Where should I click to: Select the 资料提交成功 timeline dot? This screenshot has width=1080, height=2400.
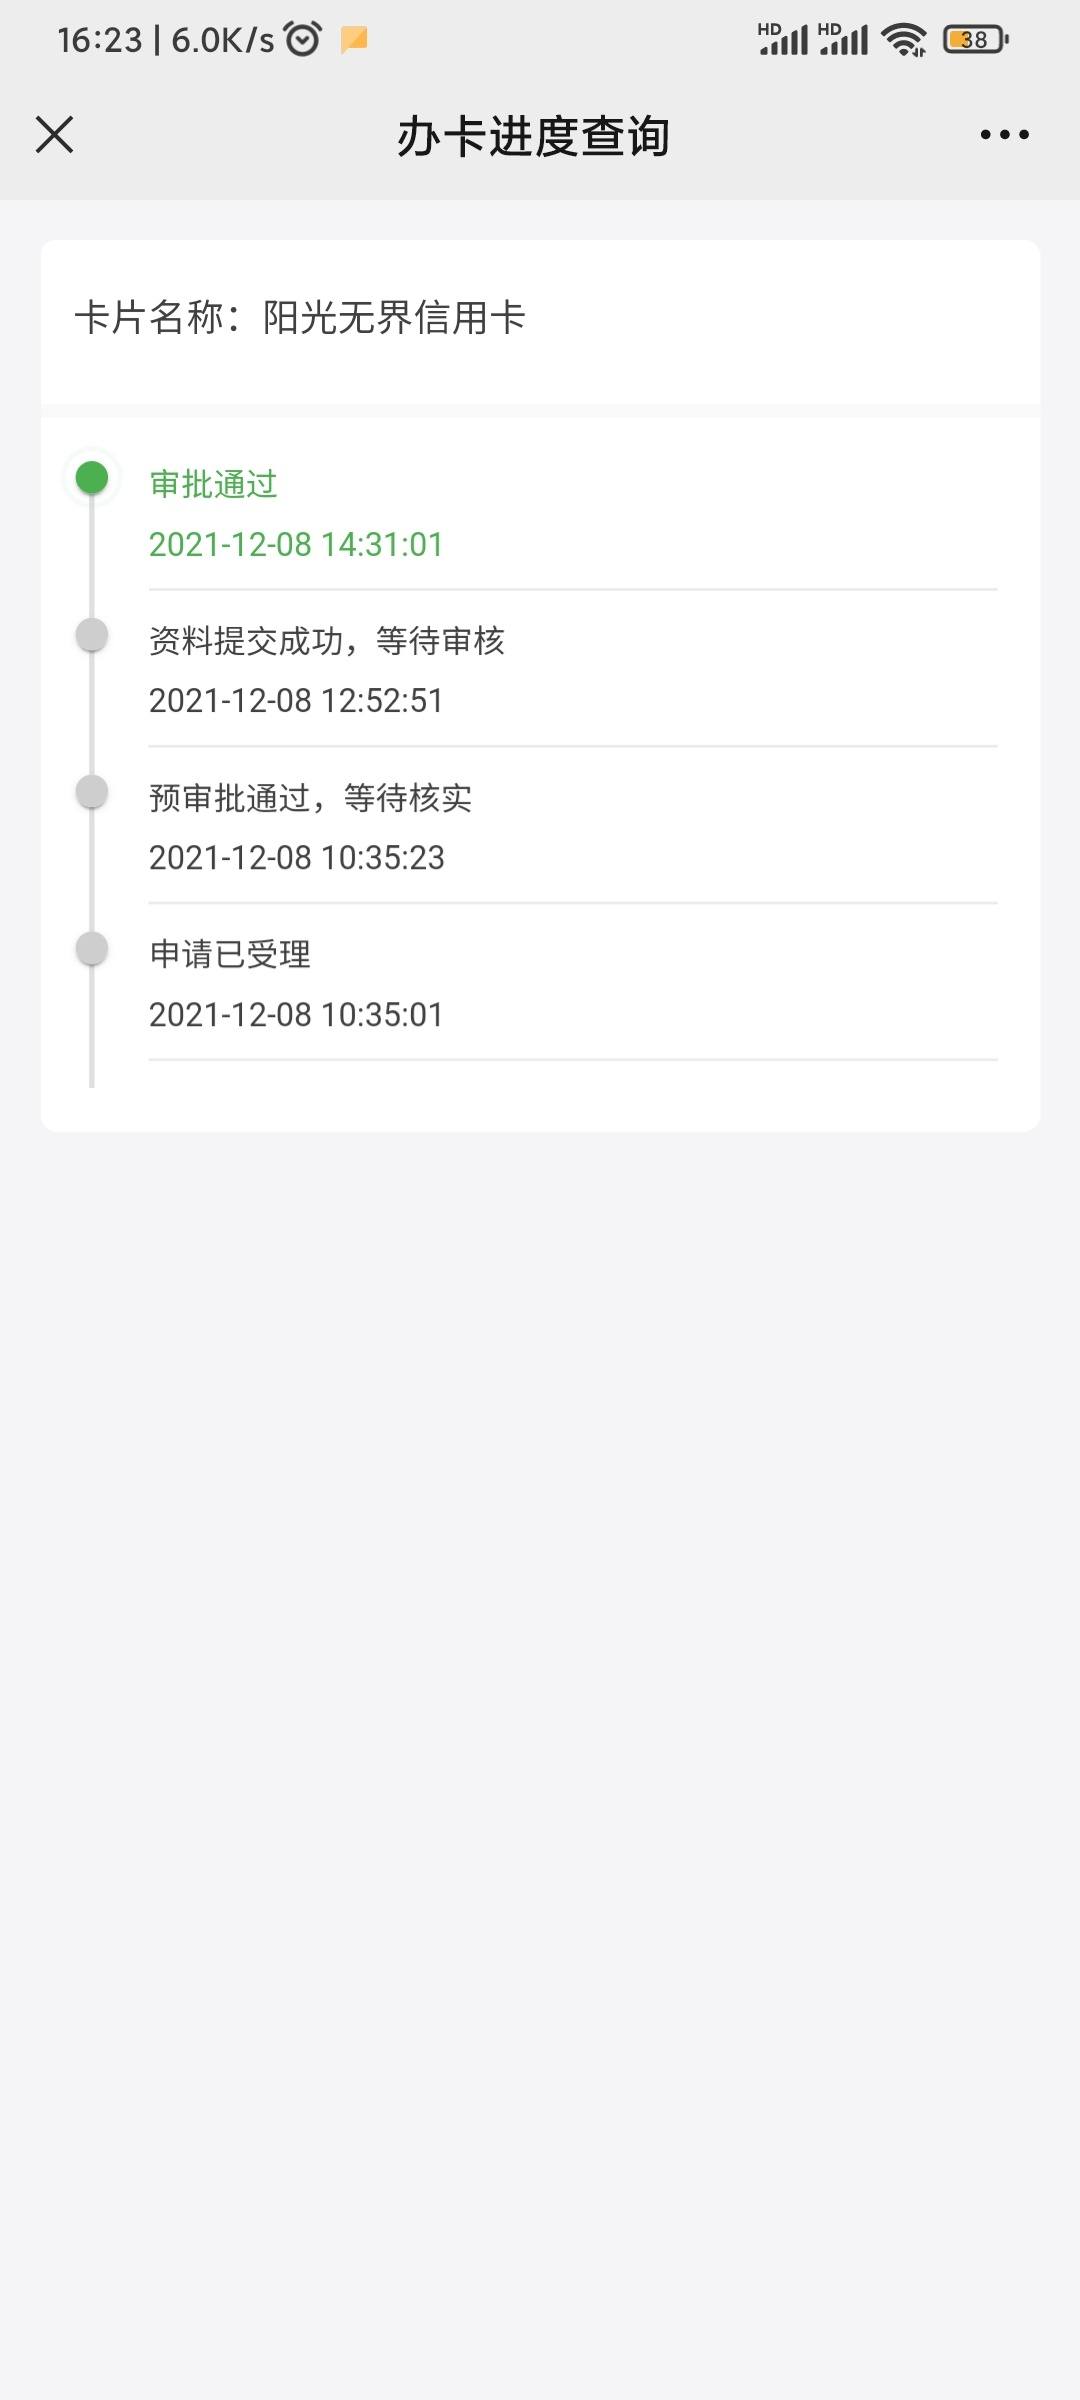[92, 634]
